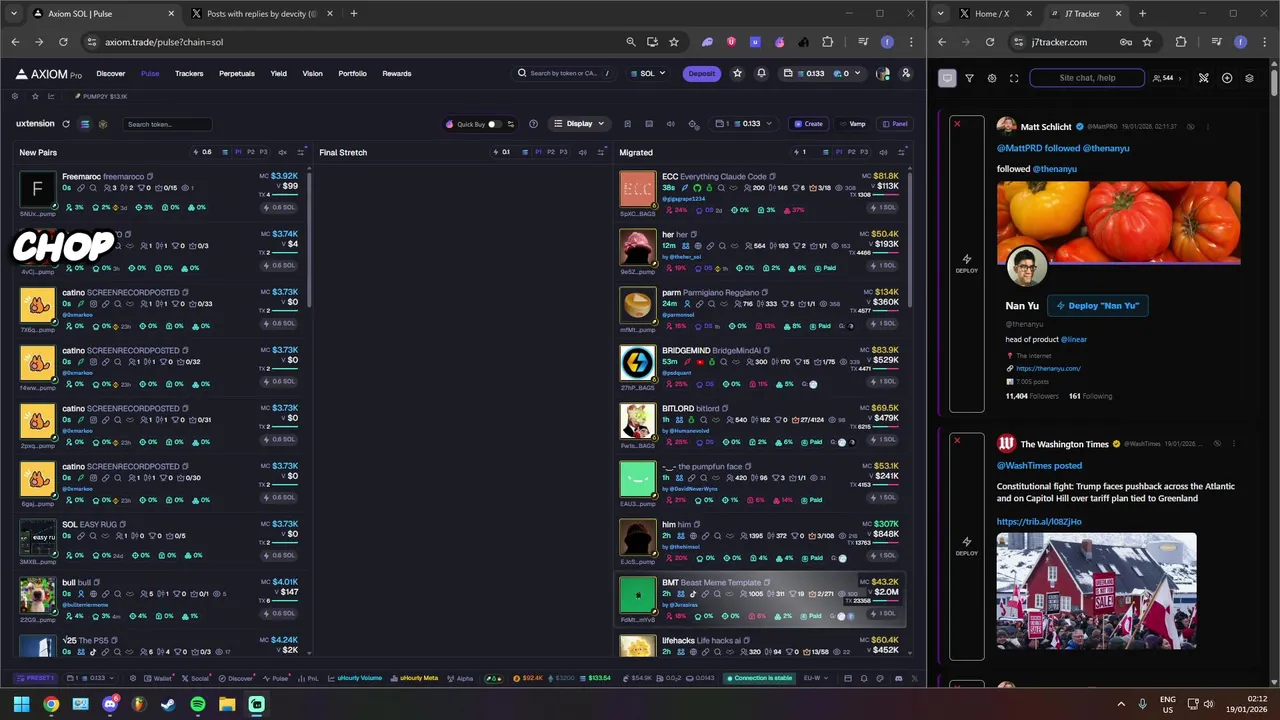Click the fullscreen icon in J7 Tracker toolbar
The height and width of the screenshot is (720, 1280).
tap(1014, 78)
